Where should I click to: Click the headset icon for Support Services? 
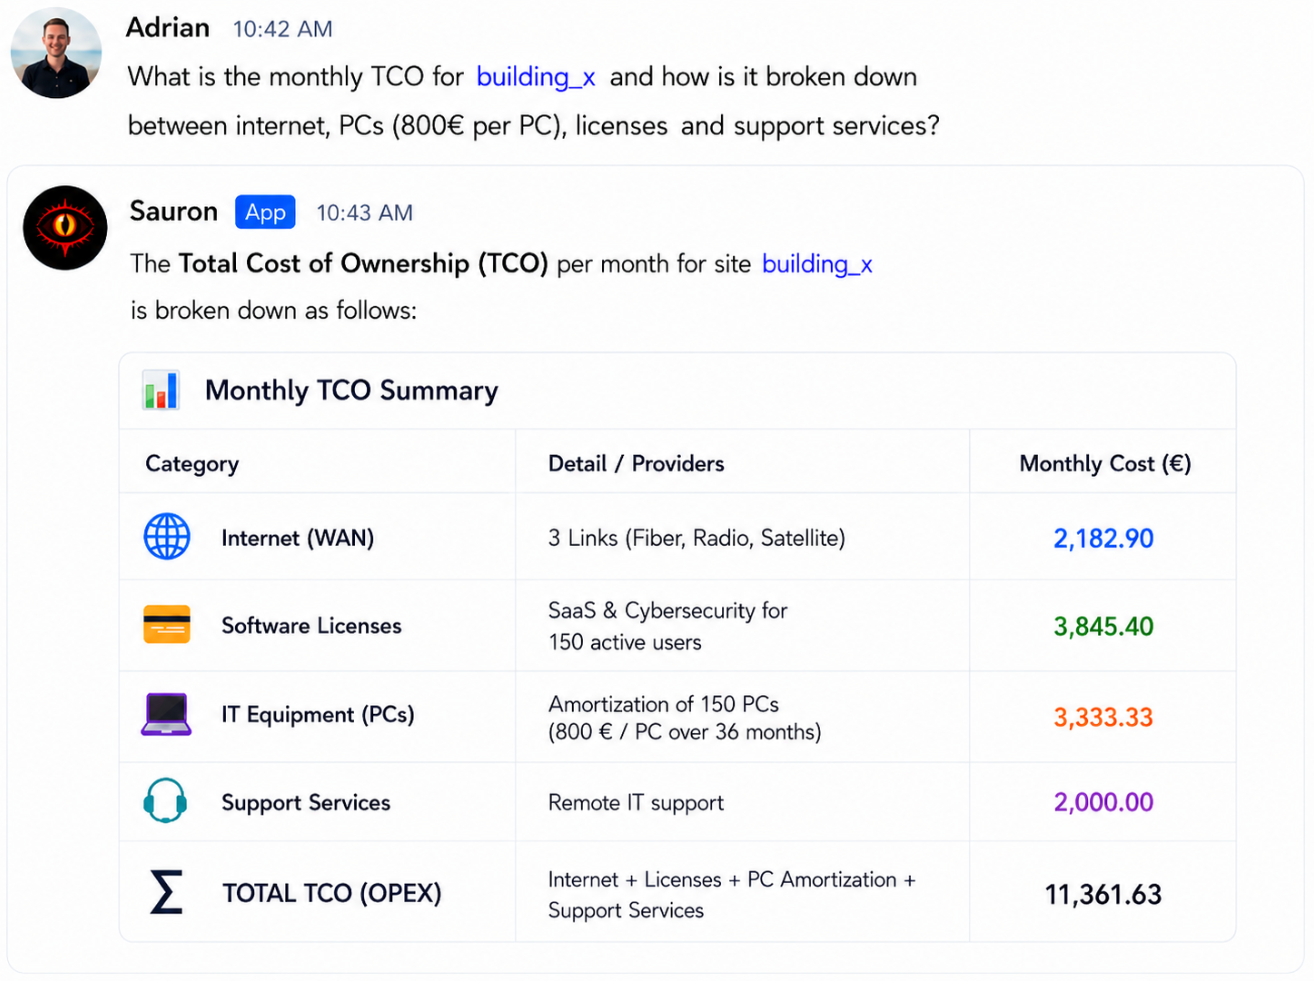[x=165, y=801]
